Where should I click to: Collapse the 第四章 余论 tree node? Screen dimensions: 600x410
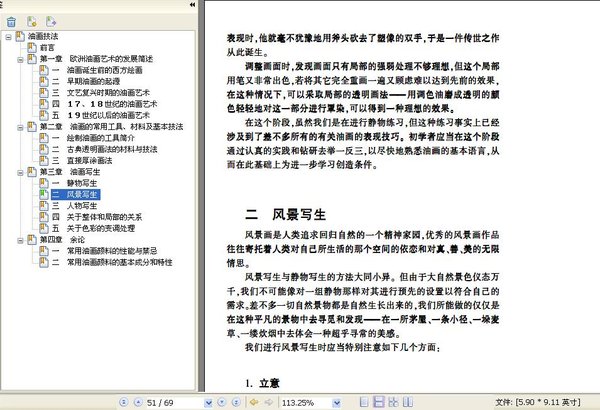click(x=20, y=240)
